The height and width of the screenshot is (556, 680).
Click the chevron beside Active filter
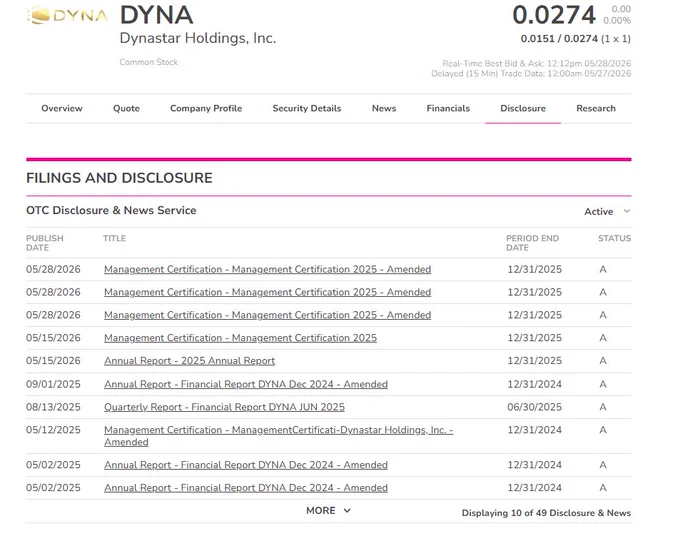627,211
